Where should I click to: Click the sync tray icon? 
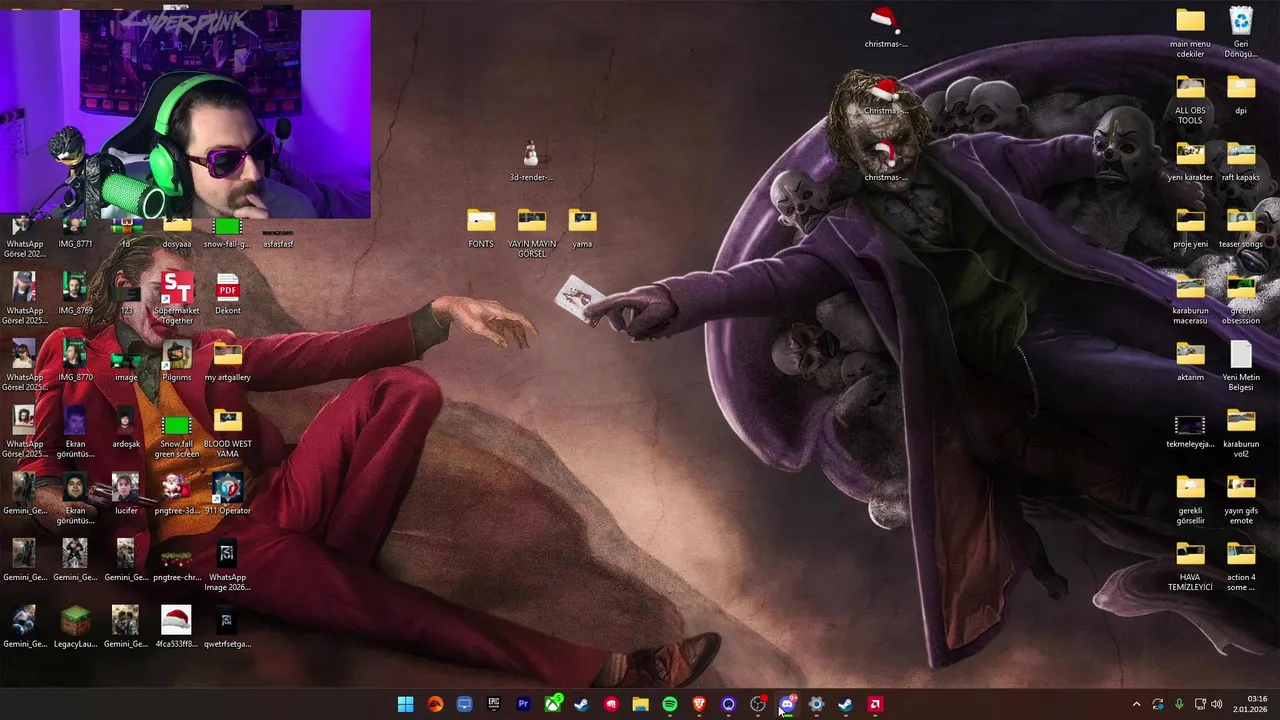point(1158,704)
